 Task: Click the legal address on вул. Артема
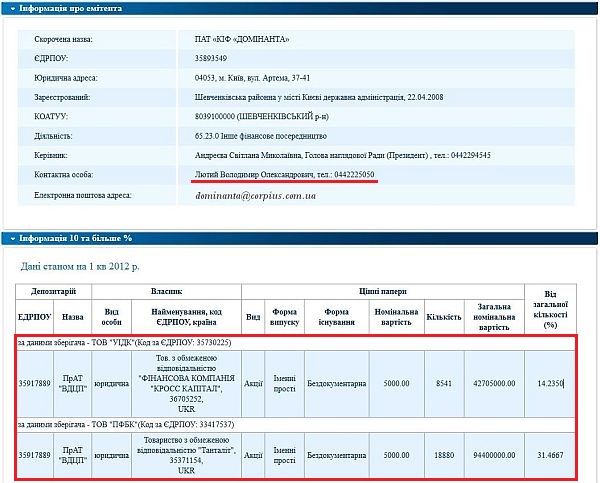[254, 78]
